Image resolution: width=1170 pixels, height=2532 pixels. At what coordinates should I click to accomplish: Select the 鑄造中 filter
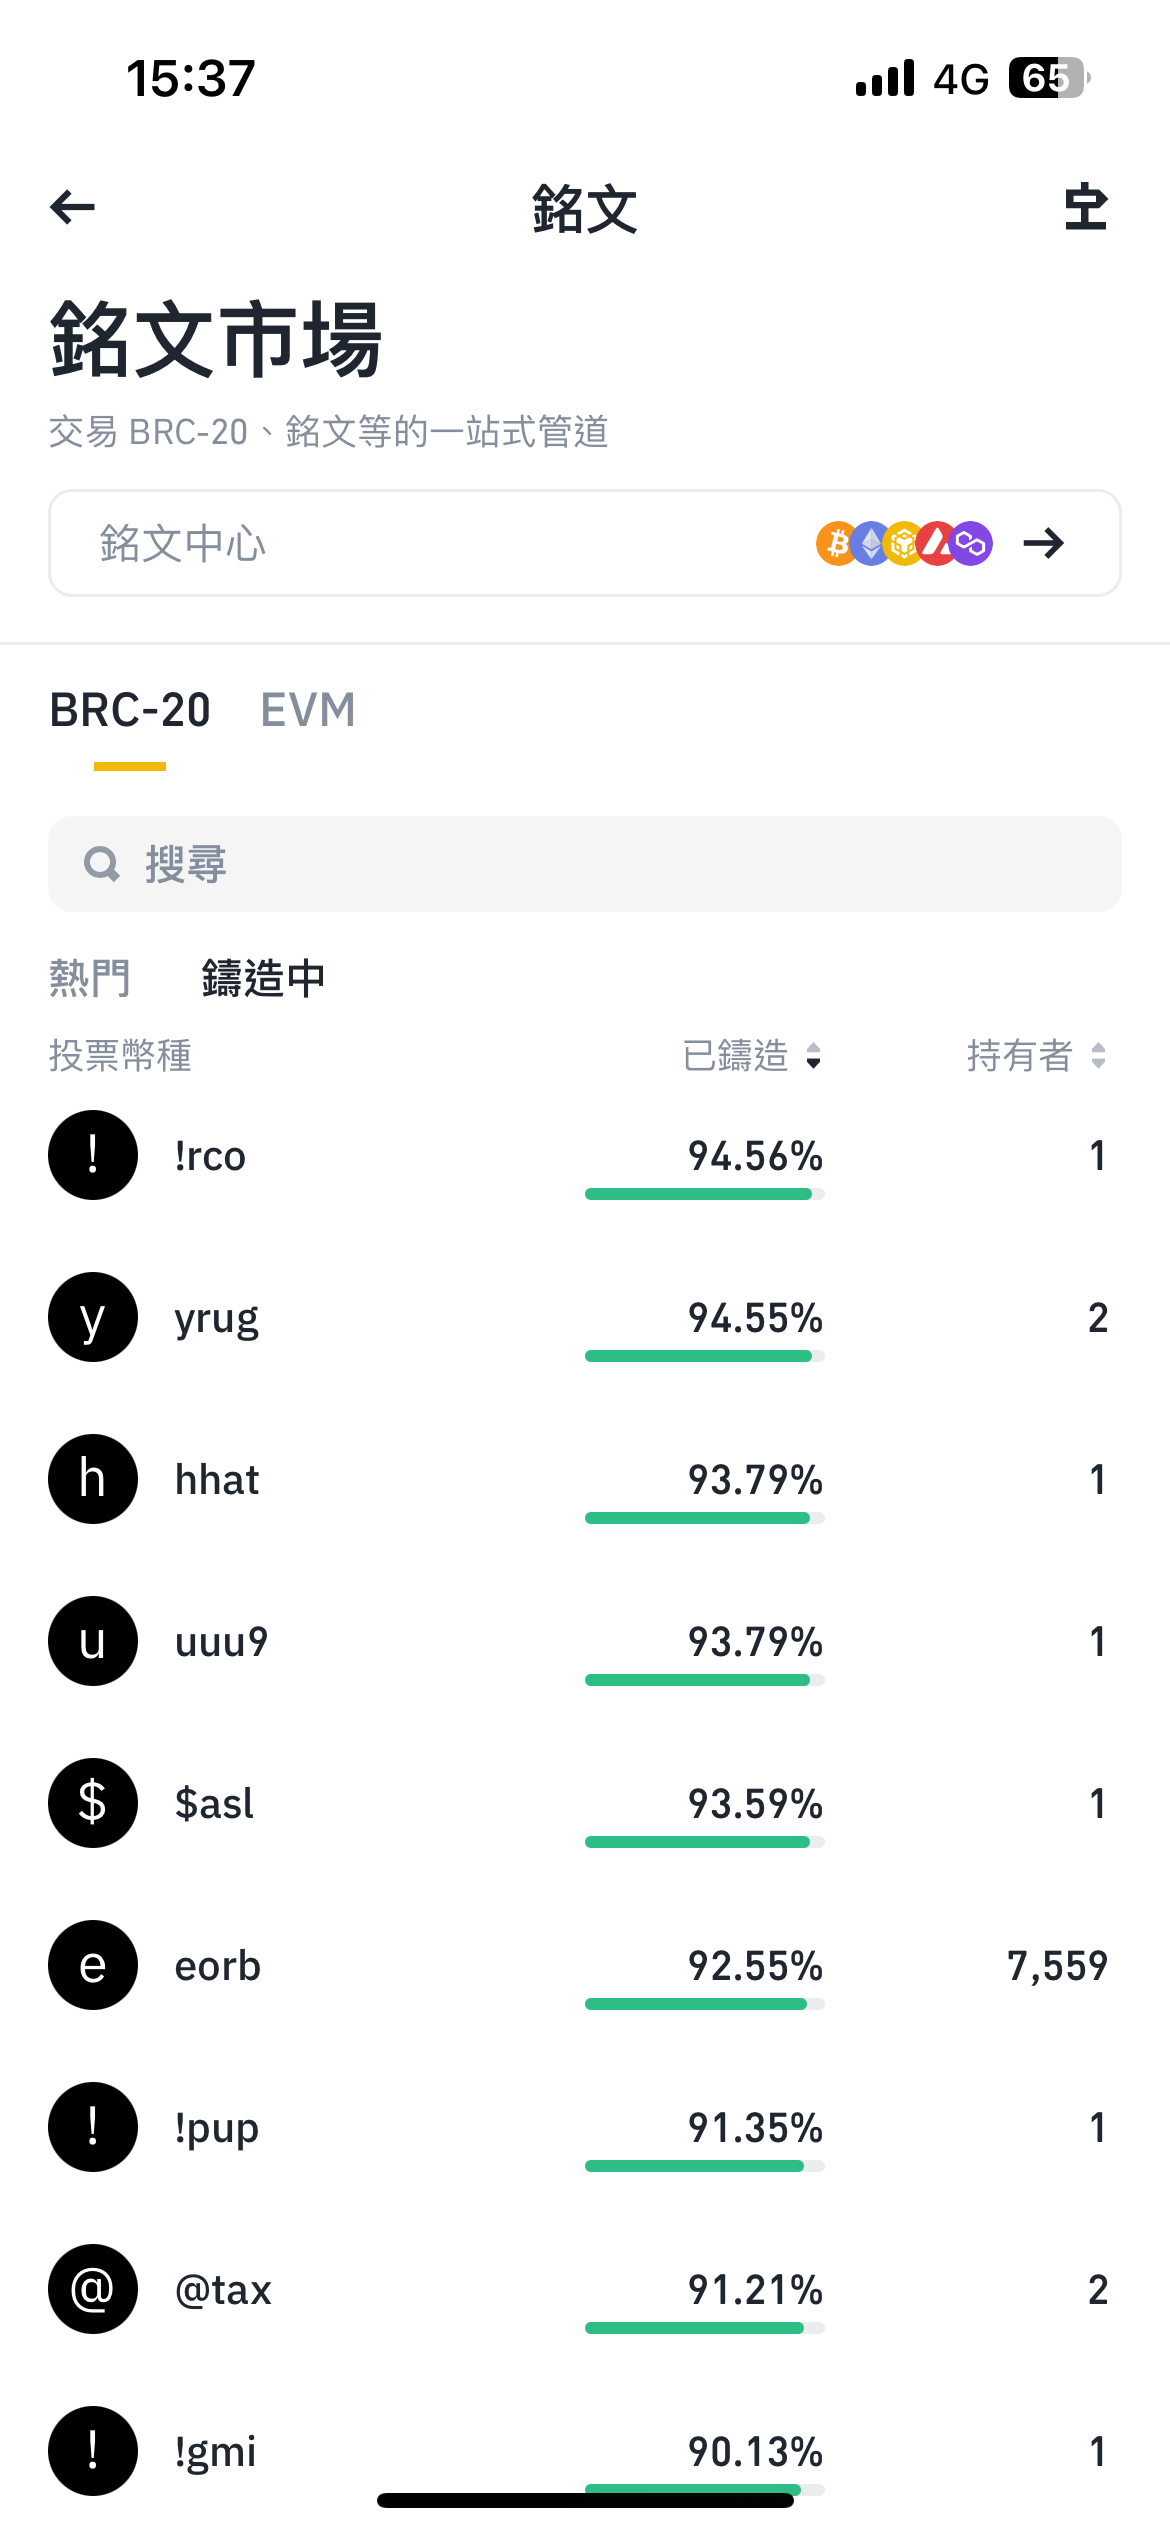[263, 978]
